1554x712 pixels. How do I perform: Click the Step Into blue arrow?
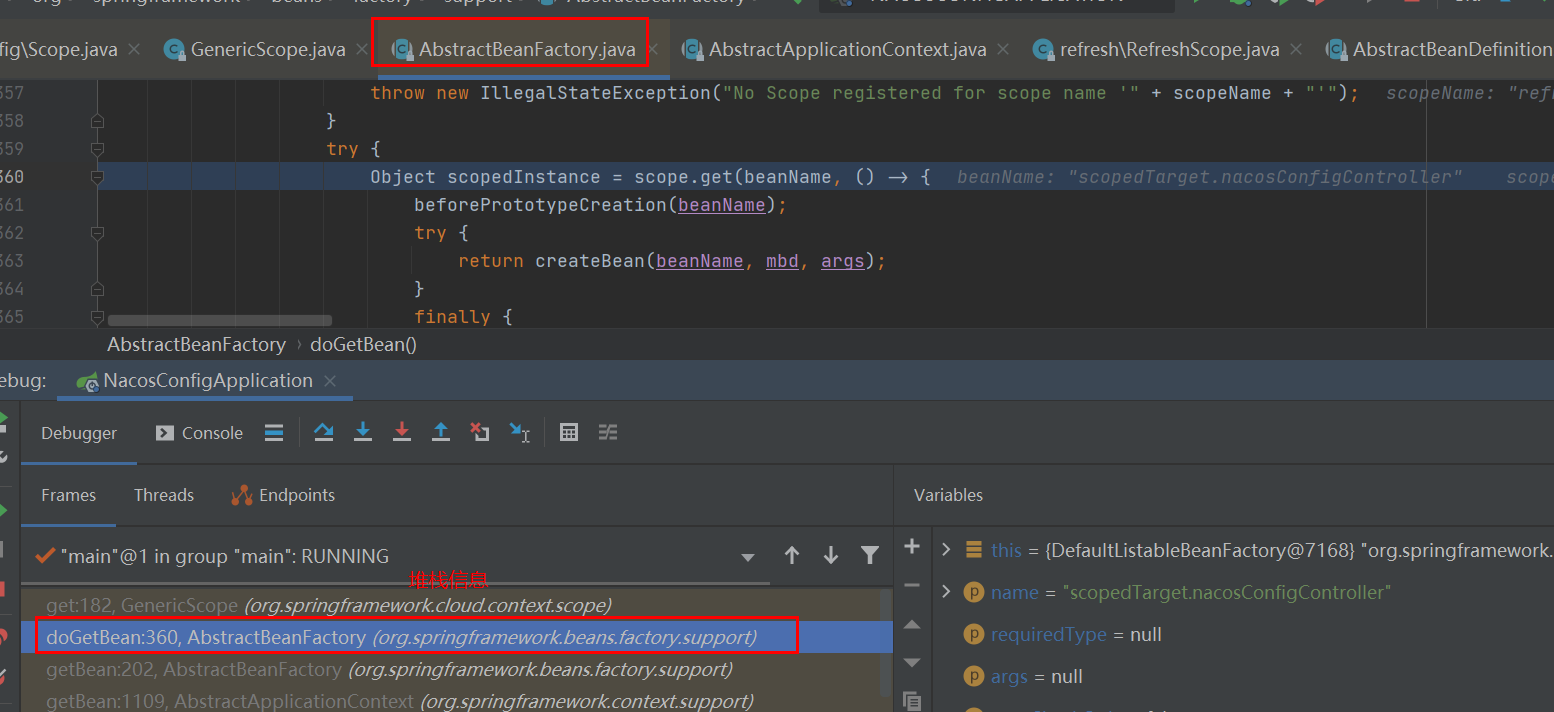click(x=363, y=432)
